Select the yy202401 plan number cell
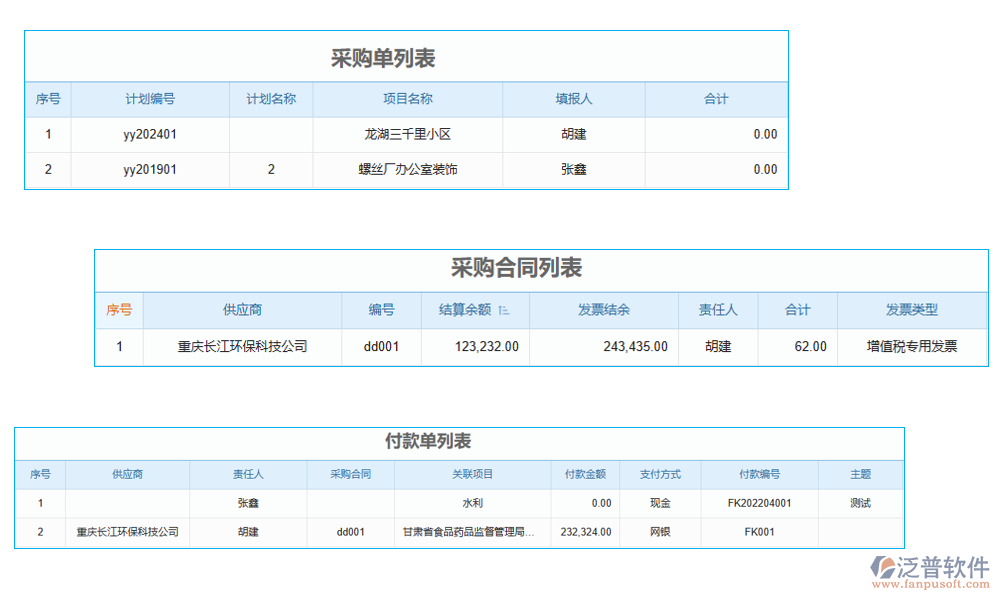Screen dimensions: 1000x600 150,135
